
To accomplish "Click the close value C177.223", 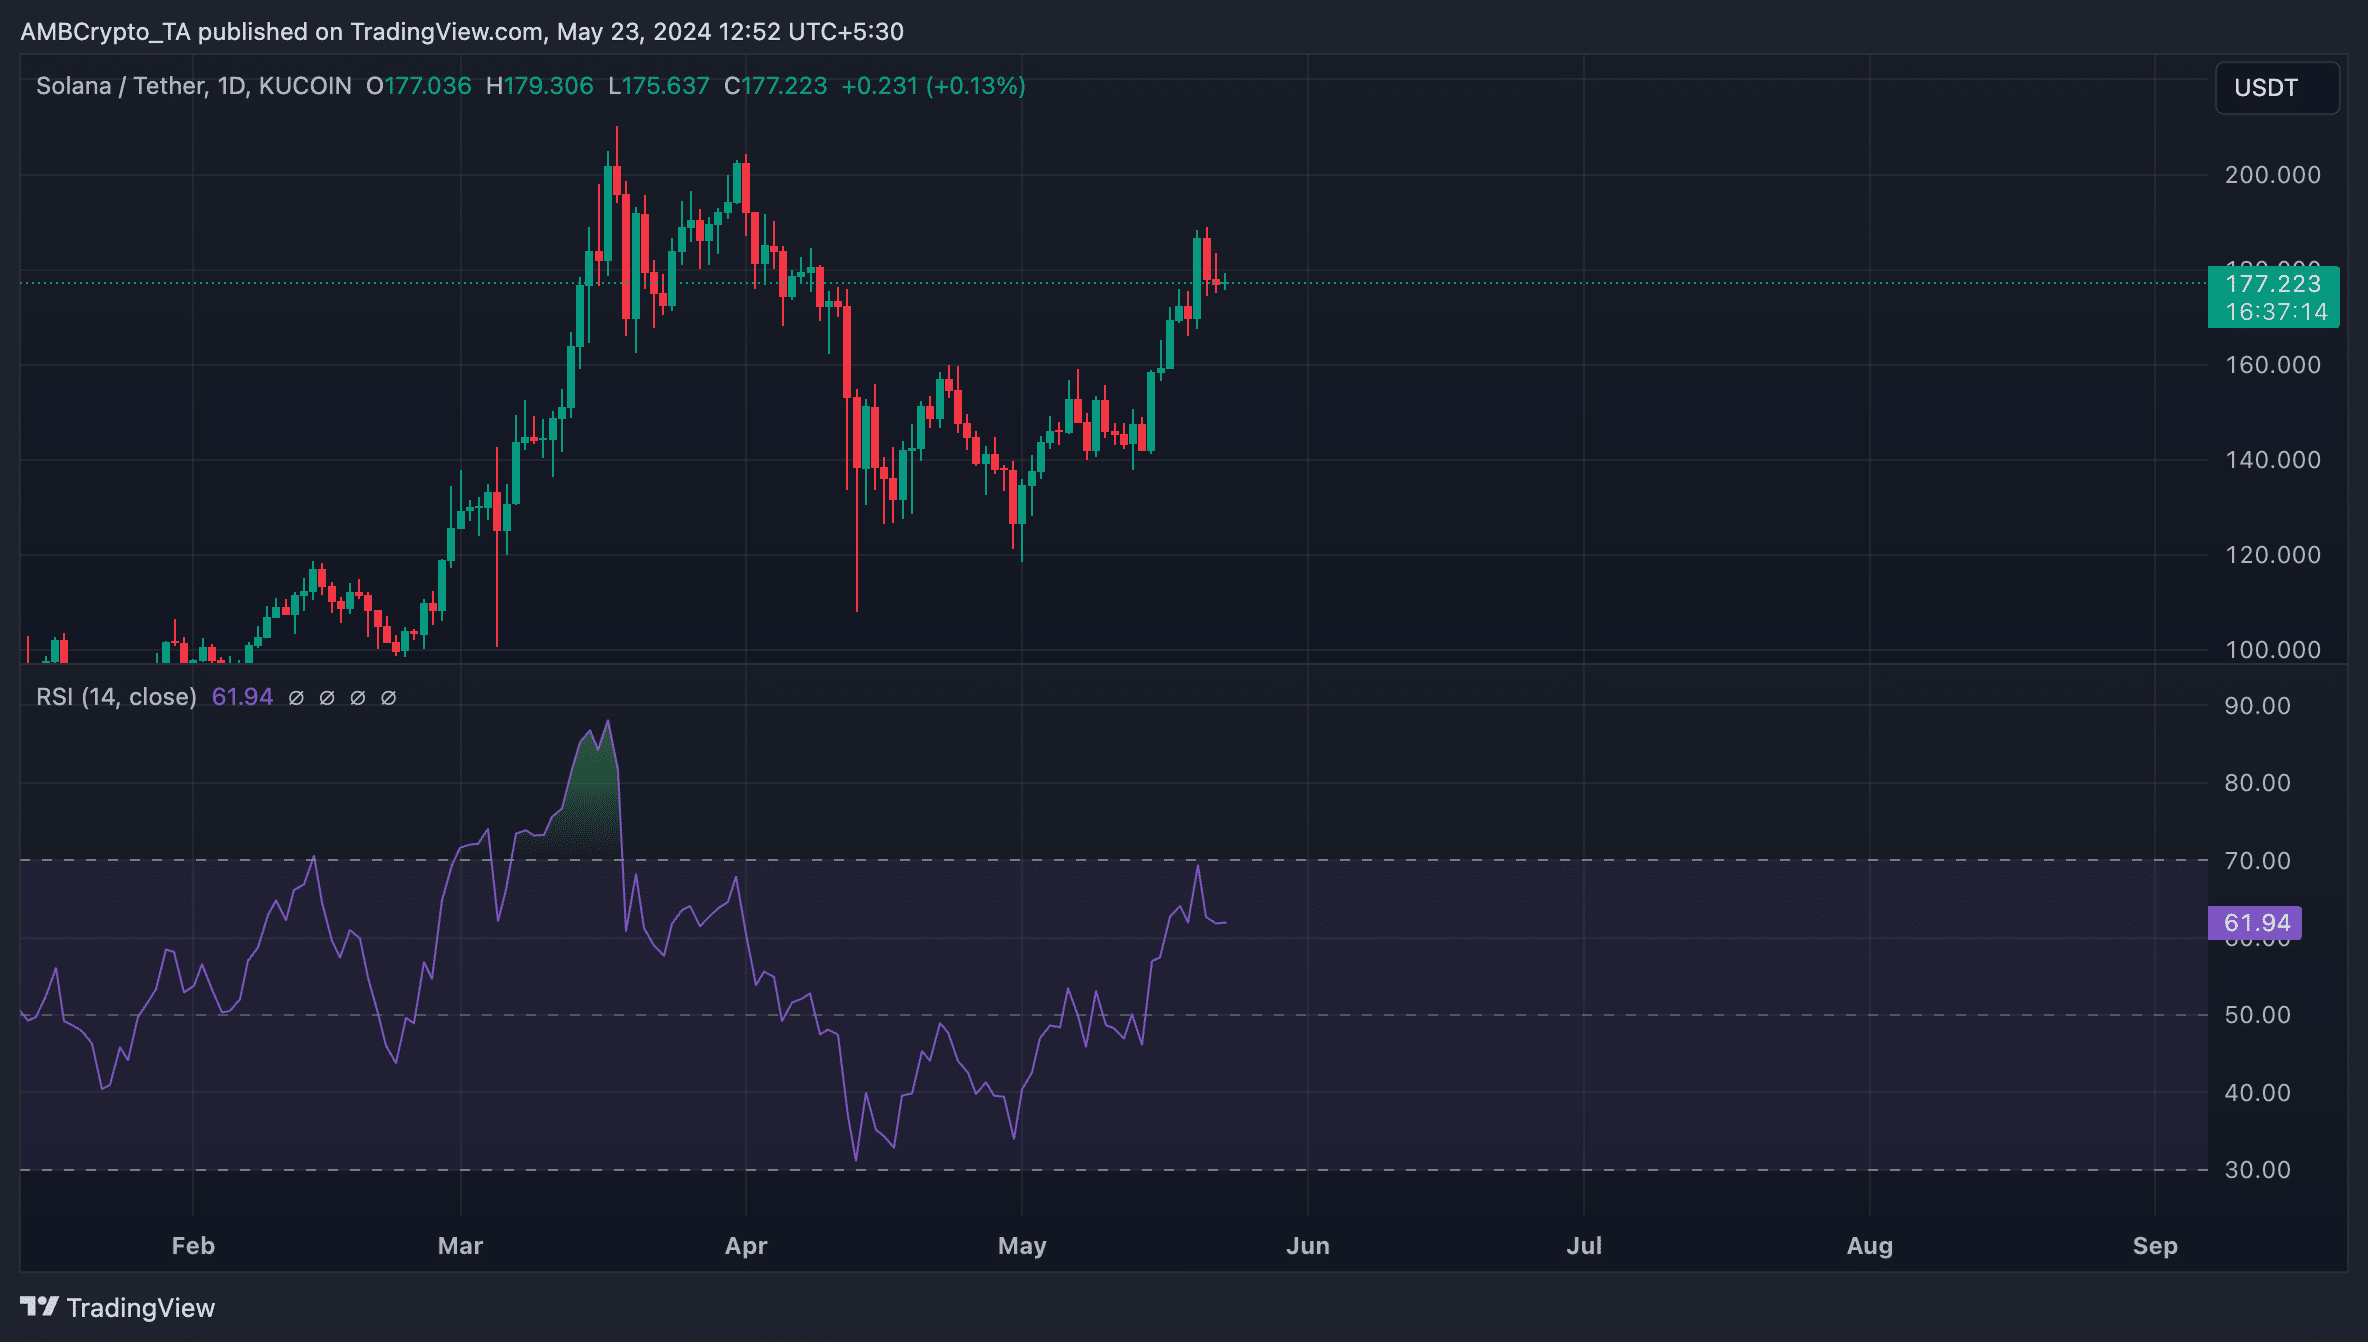I will [x=775, y=86].
